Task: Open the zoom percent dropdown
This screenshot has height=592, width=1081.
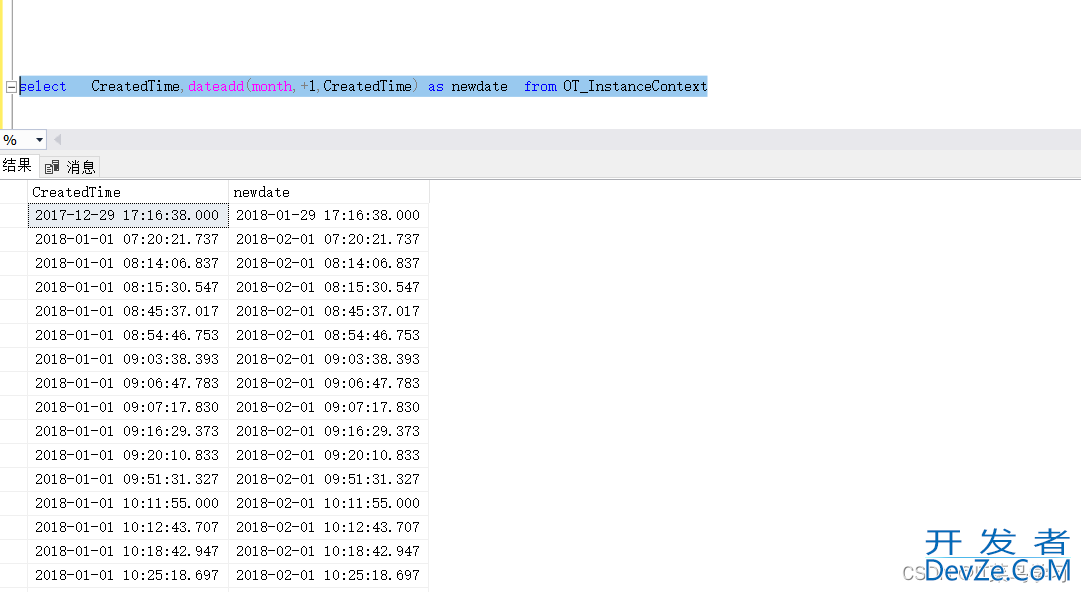Action: tap(39, 140)
